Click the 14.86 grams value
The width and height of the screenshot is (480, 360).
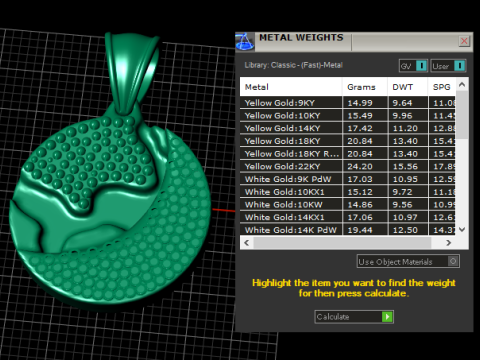(360, 205)
